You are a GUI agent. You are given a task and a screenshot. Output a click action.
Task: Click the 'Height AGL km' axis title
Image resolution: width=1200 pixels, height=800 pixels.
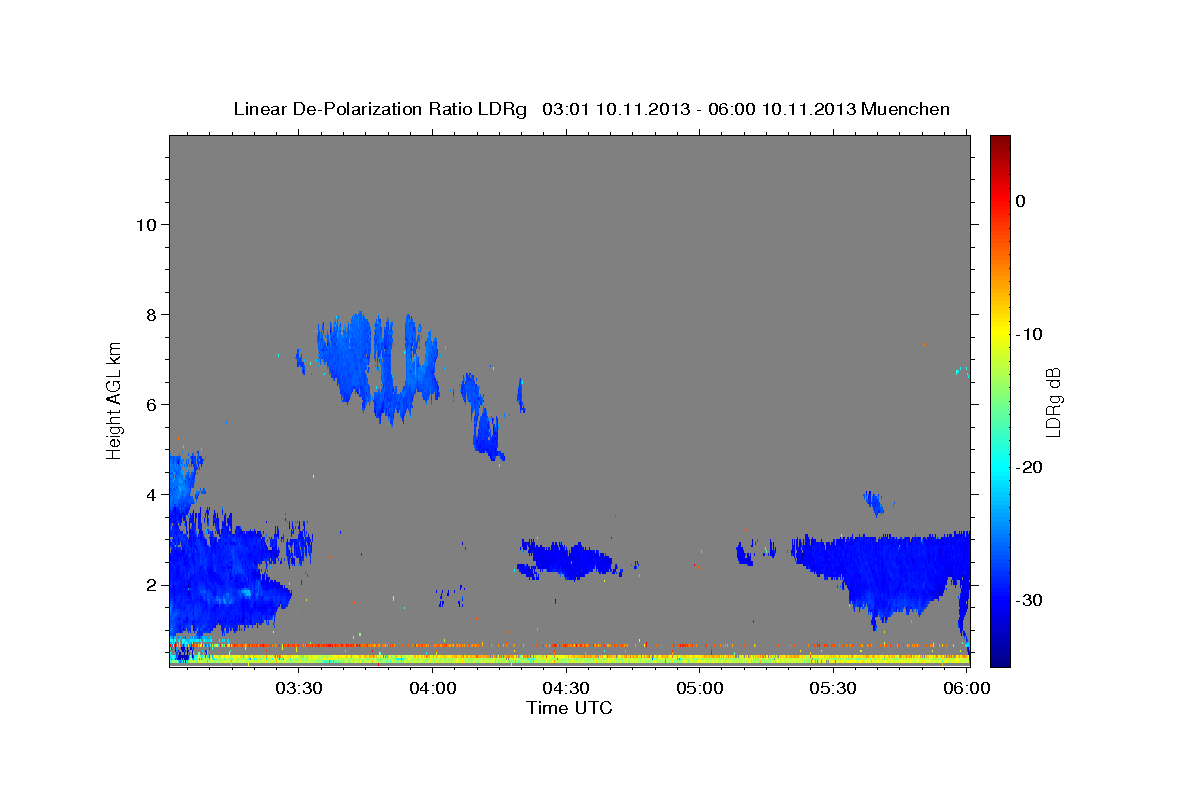click(x=115, y=399)
